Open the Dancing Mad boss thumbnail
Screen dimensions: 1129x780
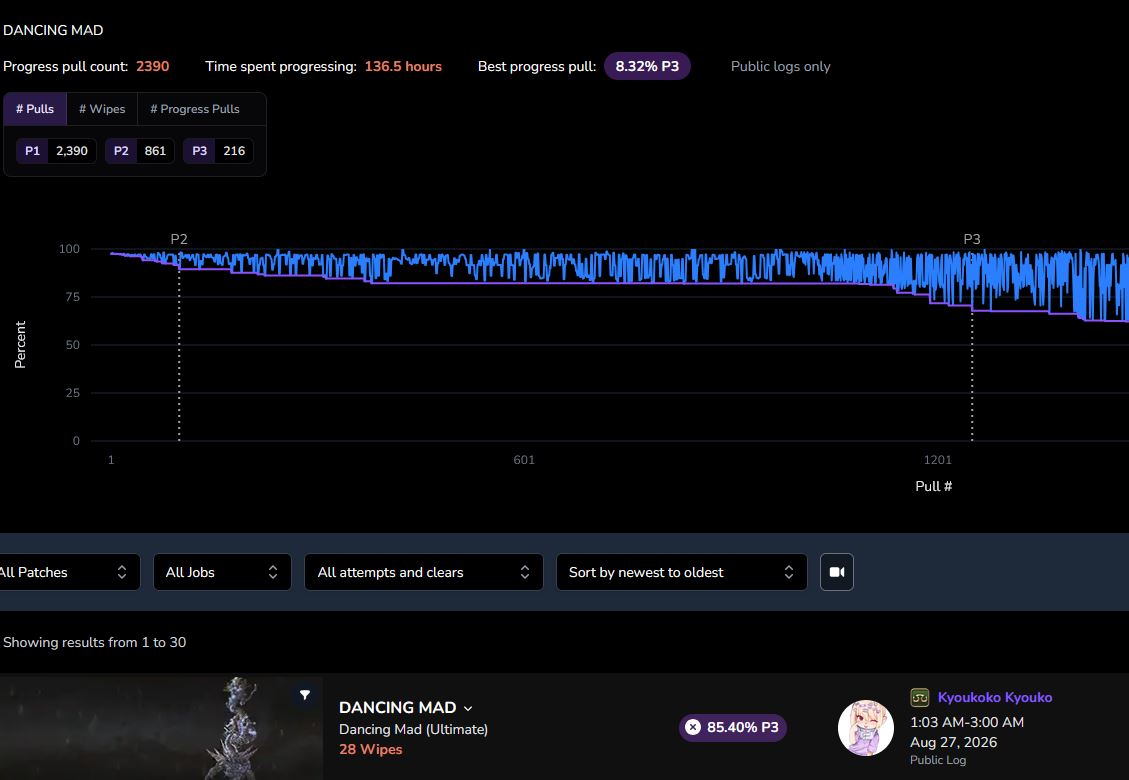pyautogui.click(x=161, y=727)
